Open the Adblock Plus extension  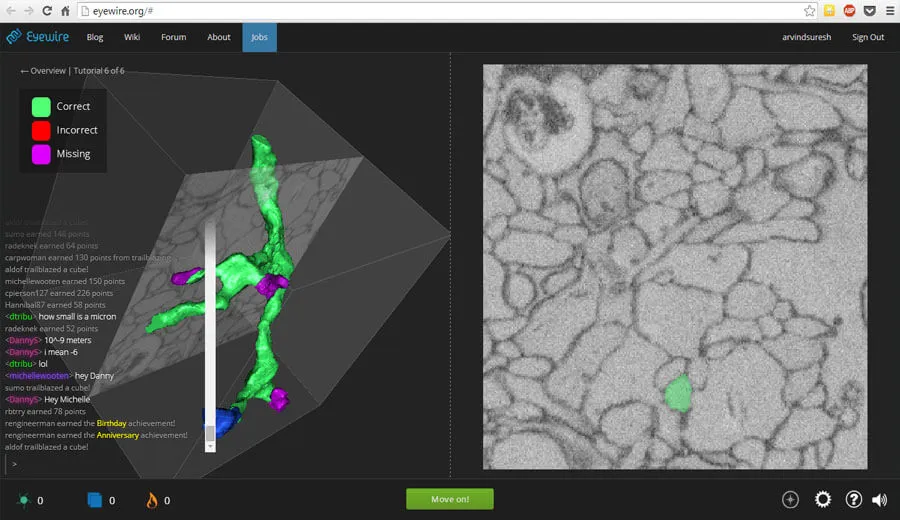tap(849, 10)
